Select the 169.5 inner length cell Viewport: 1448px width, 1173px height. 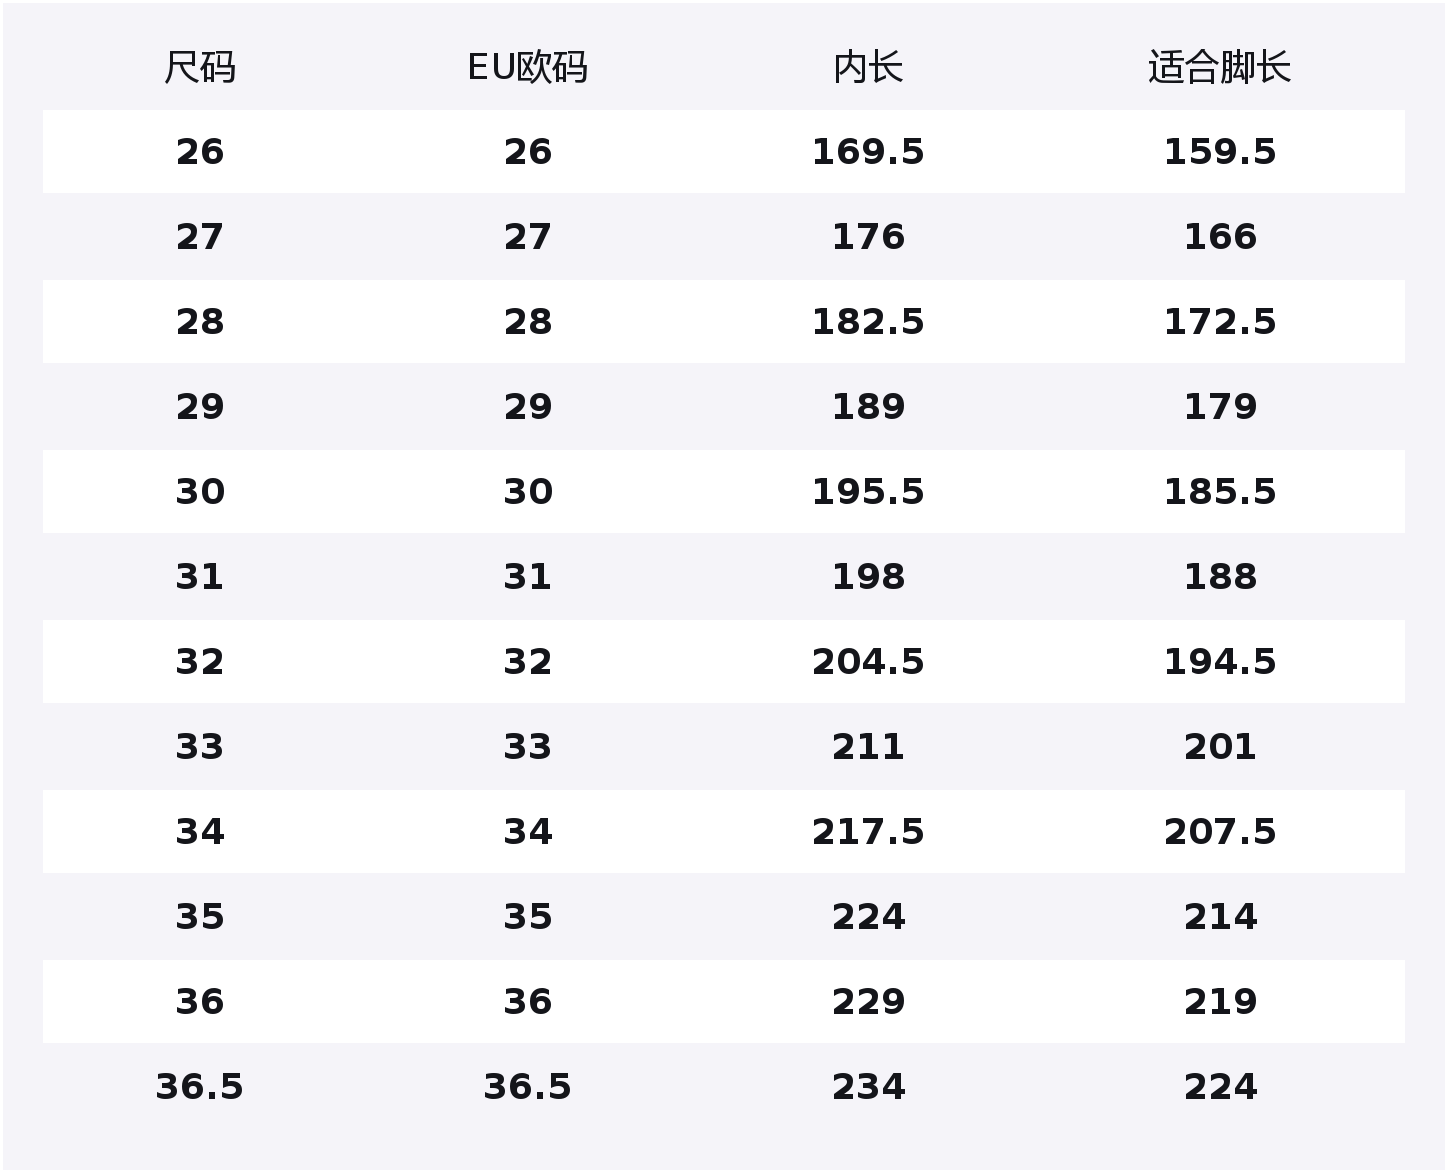868,152
